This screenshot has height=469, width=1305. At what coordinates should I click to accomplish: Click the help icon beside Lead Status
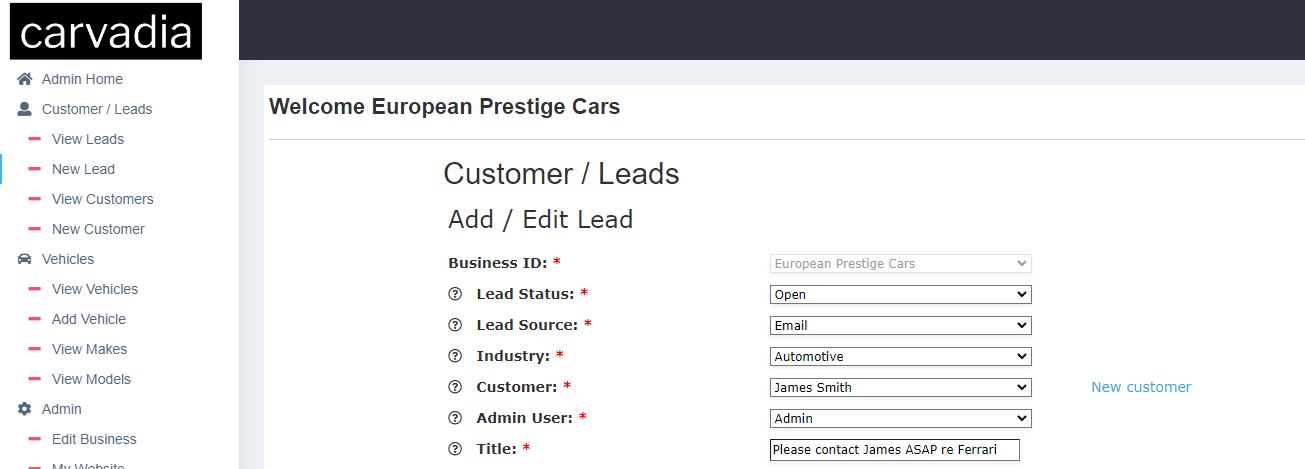coord(455,294)
